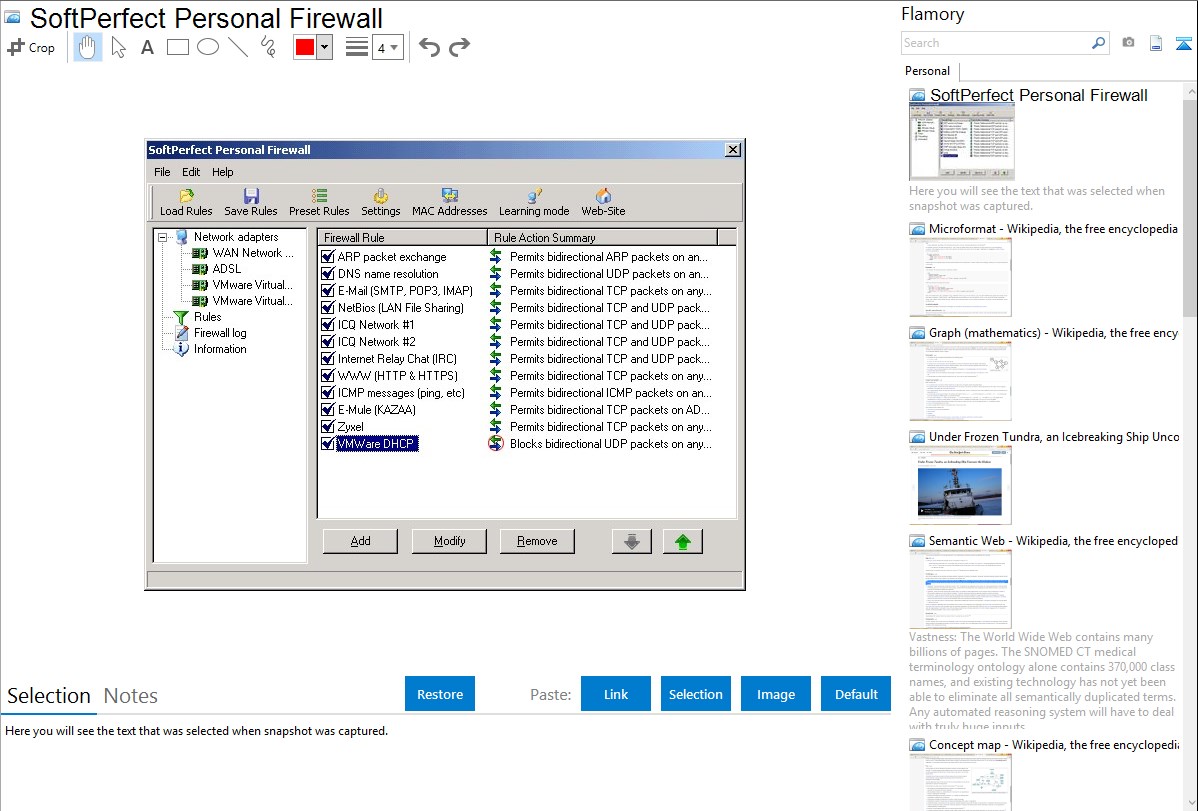This screenshot has height=811, width=1198.
Task: Click the Crop tool
Action: click(x=31, y=47)
